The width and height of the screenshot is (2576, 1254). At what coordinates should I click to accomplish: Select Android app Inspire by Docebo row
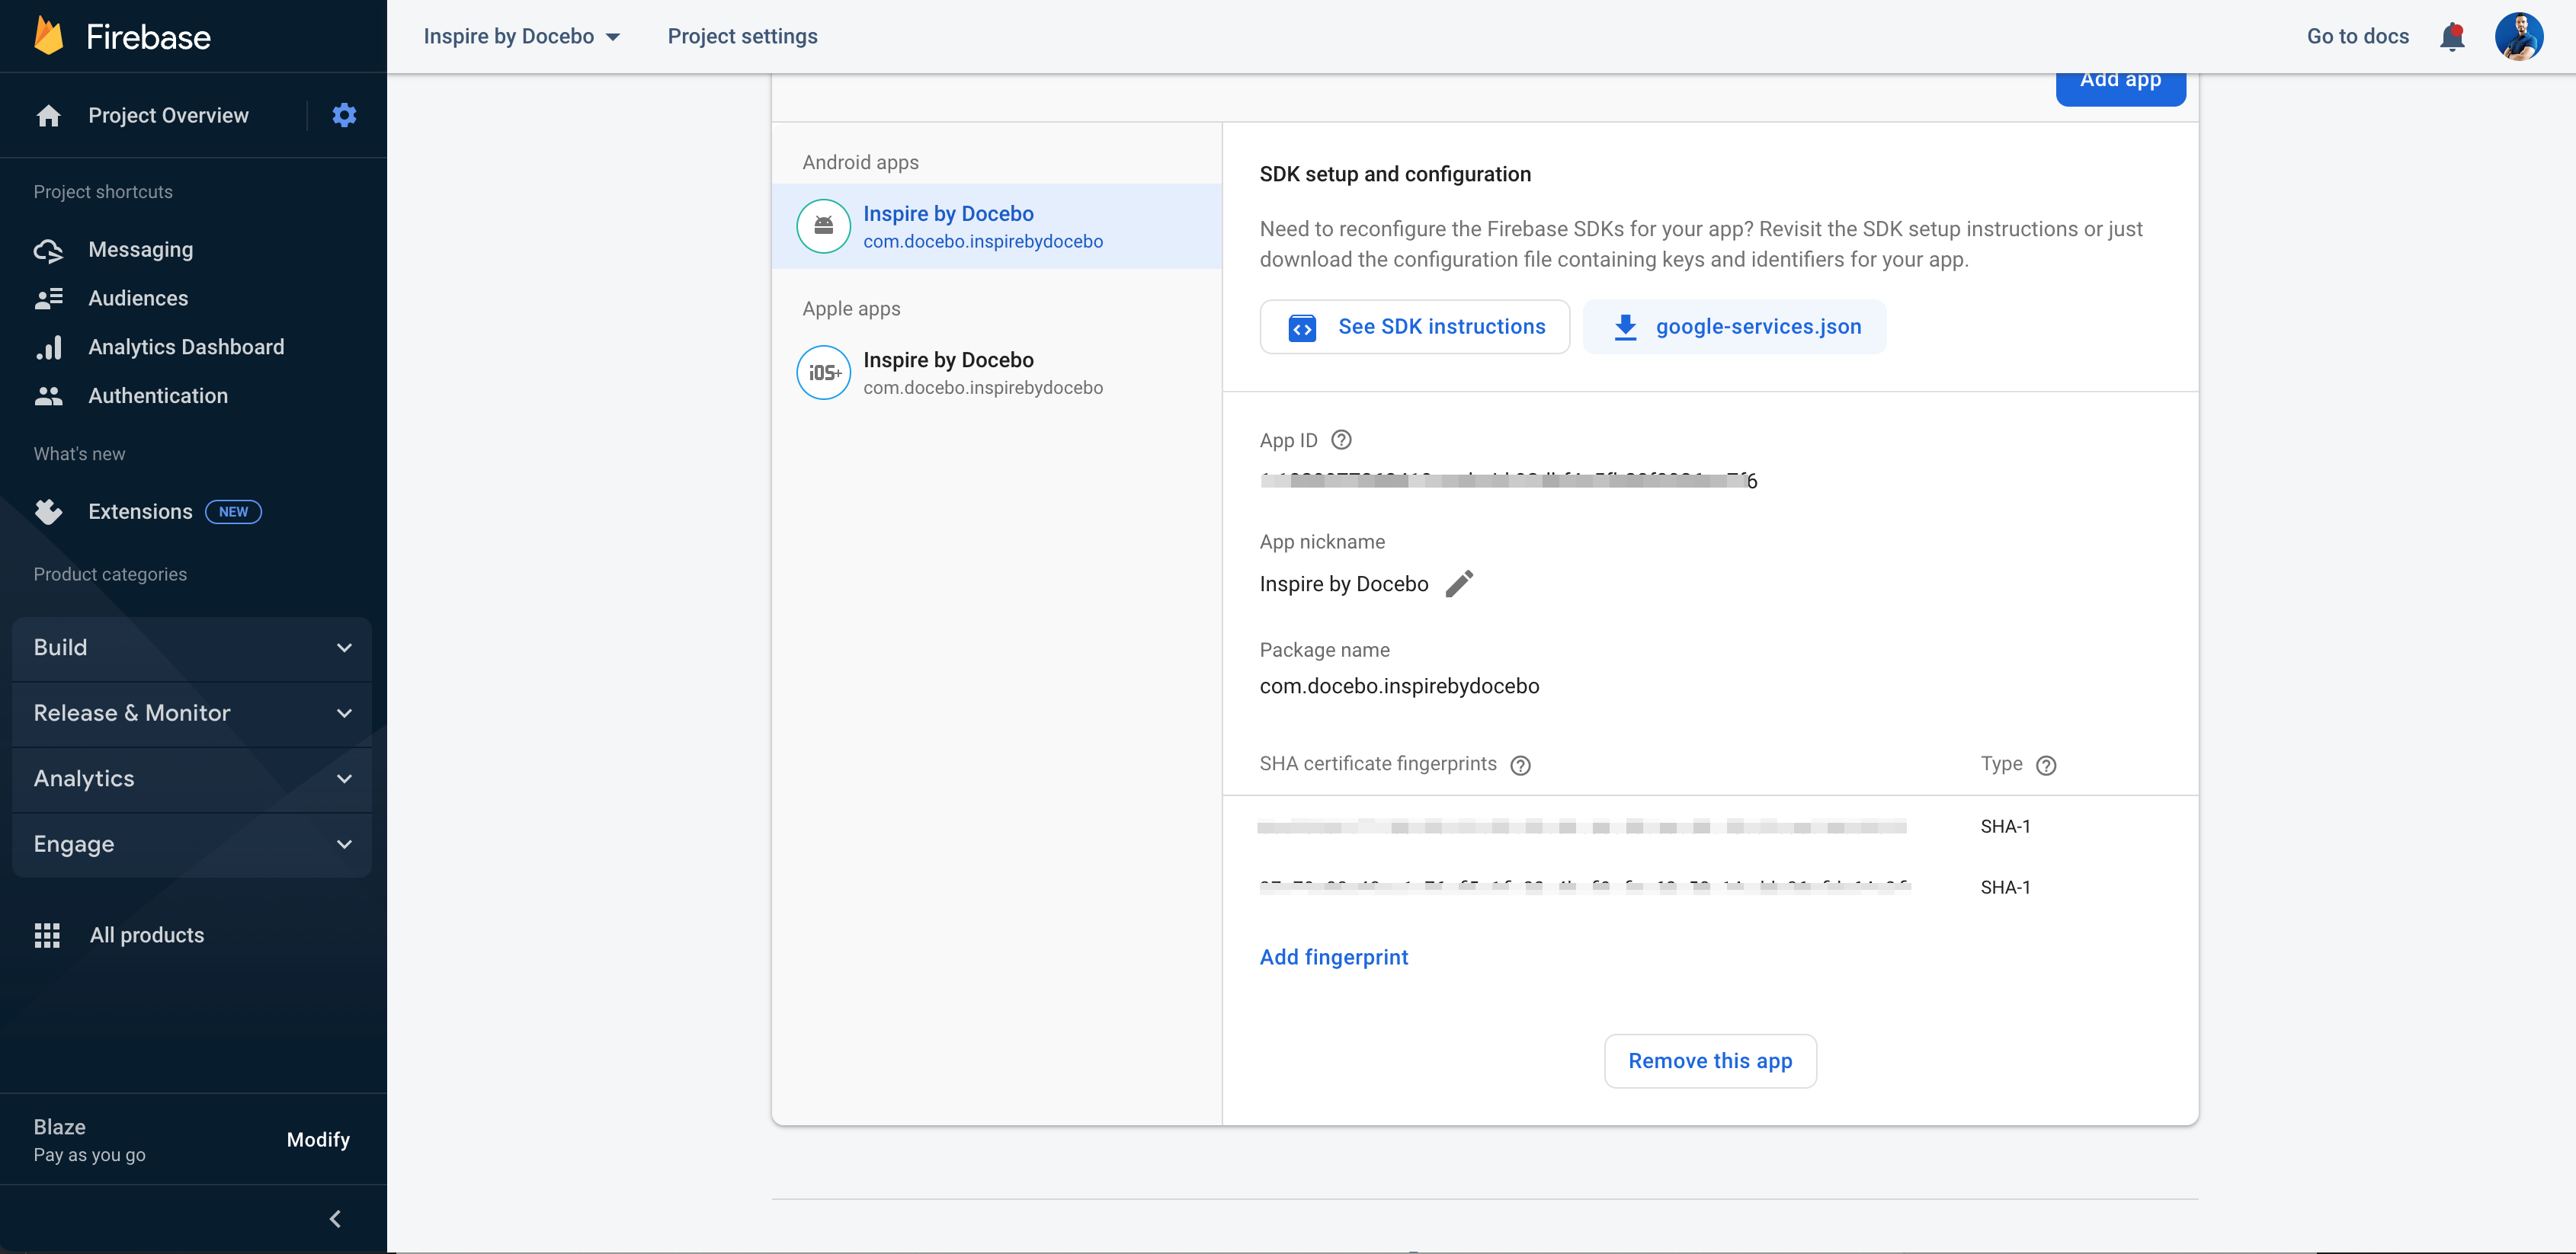996,226
